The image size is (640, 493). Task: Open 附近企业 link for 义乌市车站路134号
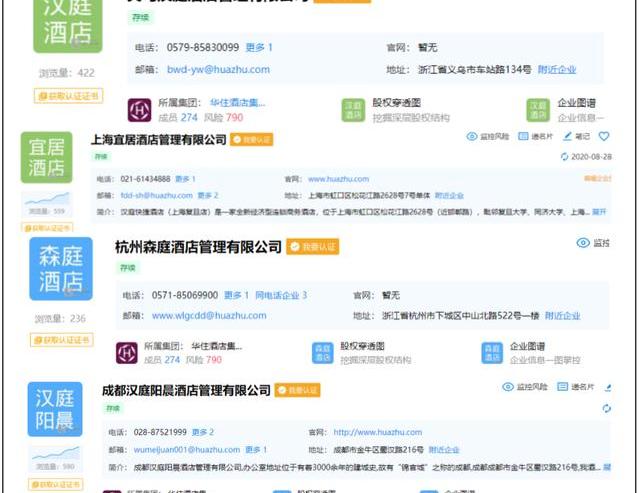click(x=557, y=69)
